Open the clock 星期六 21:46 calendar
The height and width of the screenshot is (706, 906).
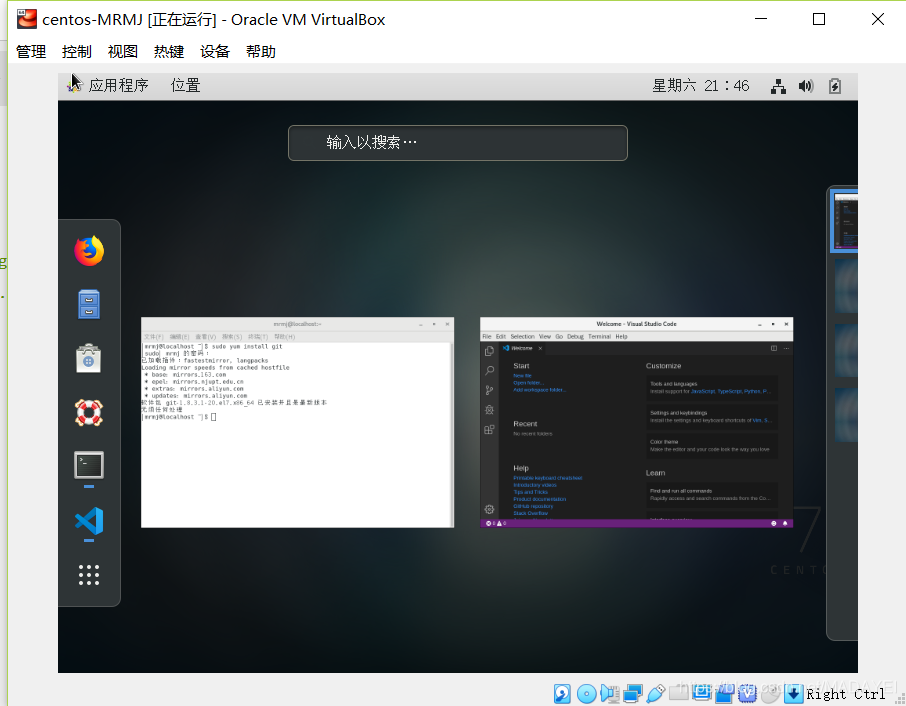700,86
